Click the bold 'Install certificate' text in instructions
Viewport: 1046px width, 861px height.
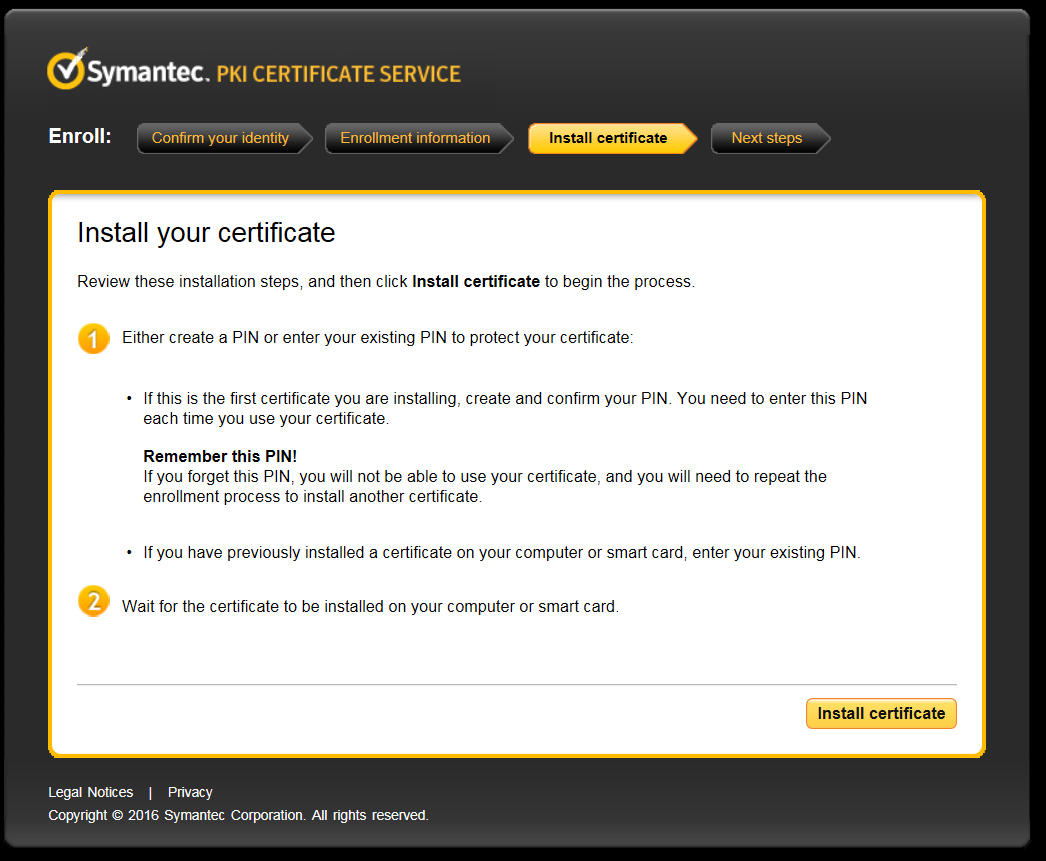coord(476,282)
